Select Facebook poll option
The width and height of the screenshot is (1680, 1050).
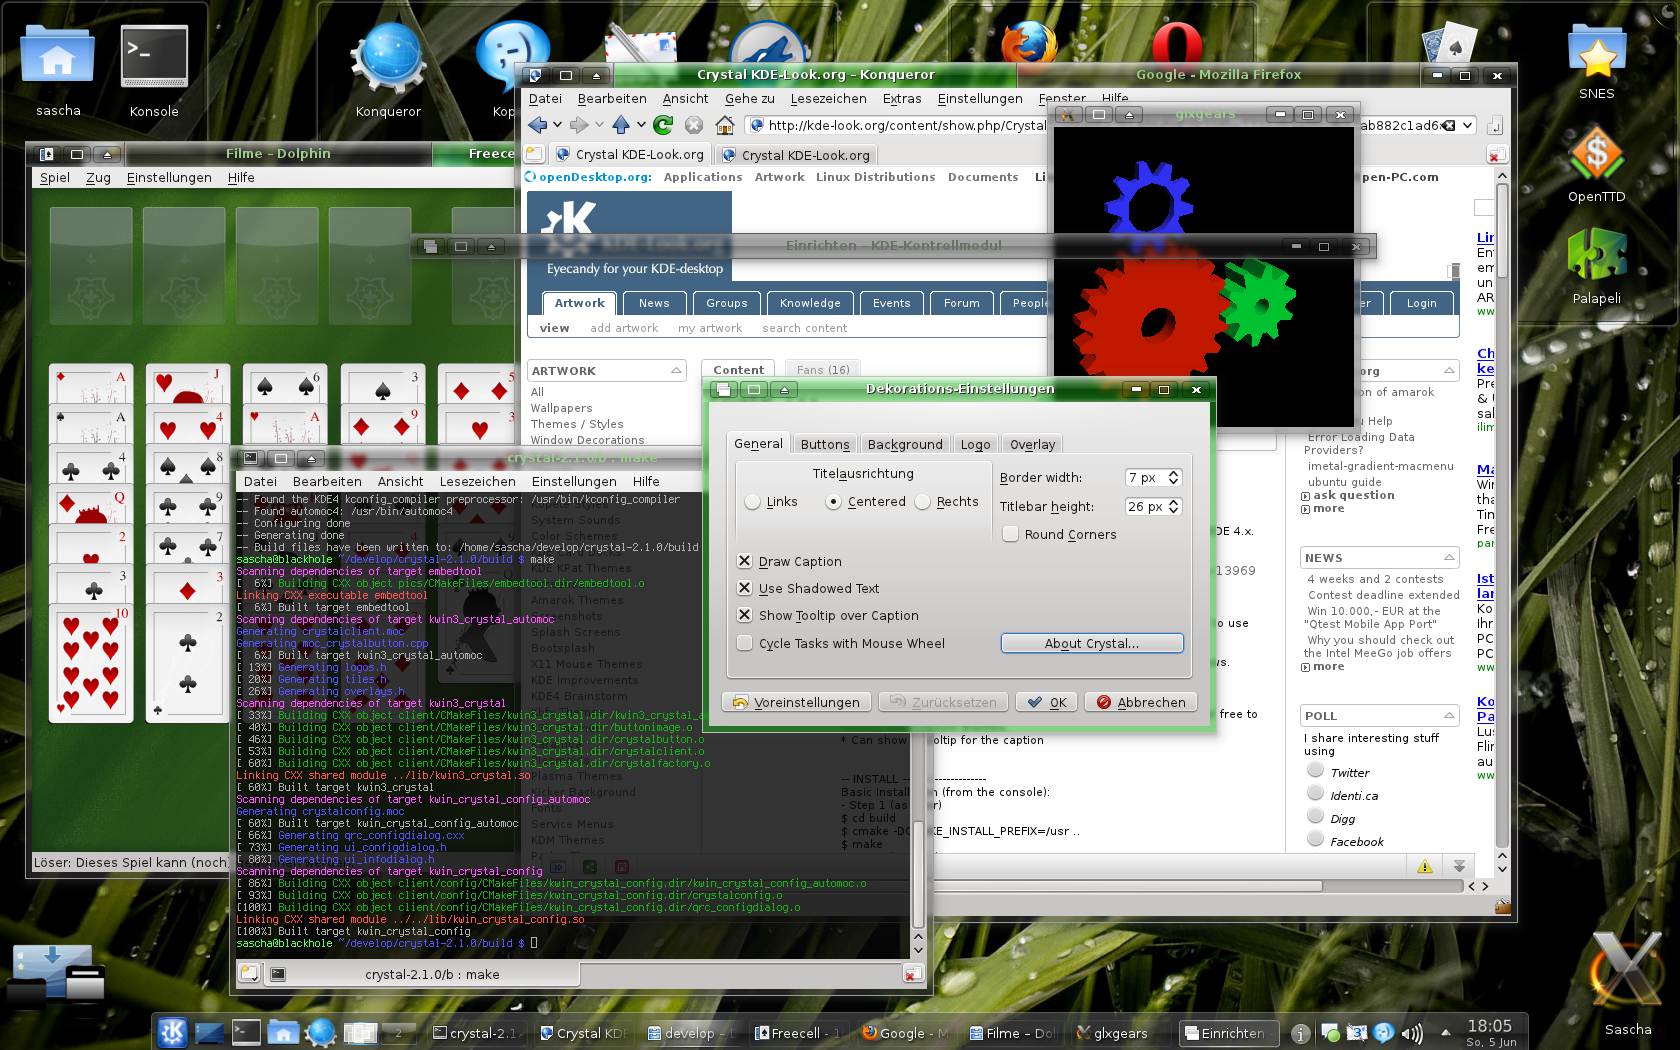tap(1316, 839)
